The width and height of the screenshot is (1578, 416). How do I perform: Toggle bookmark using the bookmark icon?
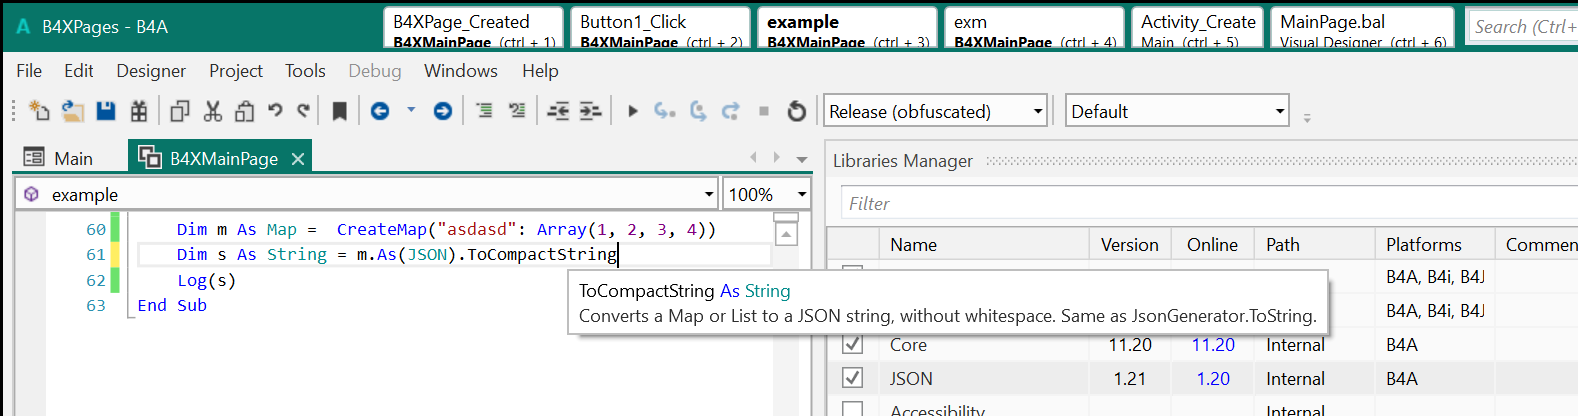340,111
